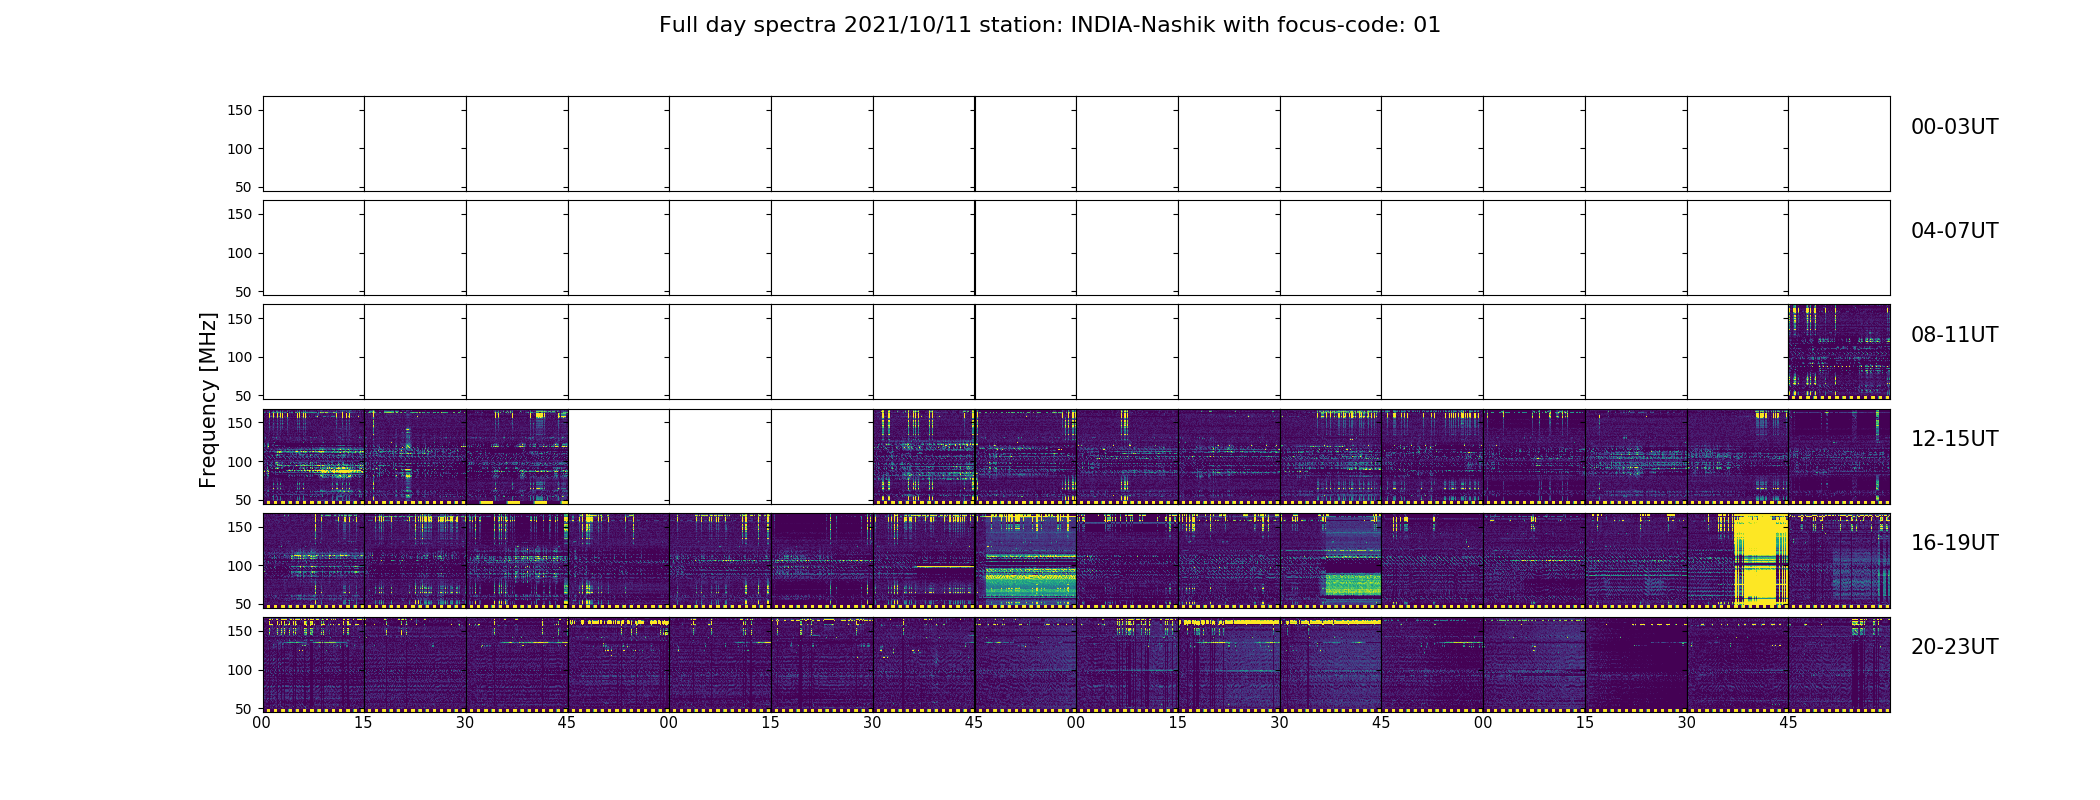2100x800 pixels.
Task: Select the '04-07UT' row label
Action: point(1954,231)
